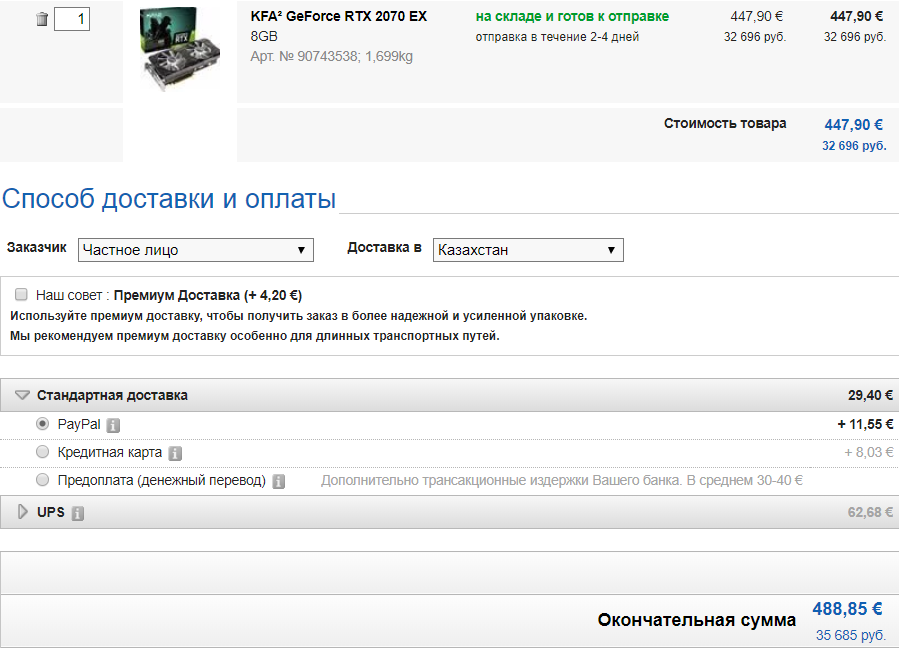Click the quantity field showing 1
The image size is (899, 648).
(x=72, y=19)
